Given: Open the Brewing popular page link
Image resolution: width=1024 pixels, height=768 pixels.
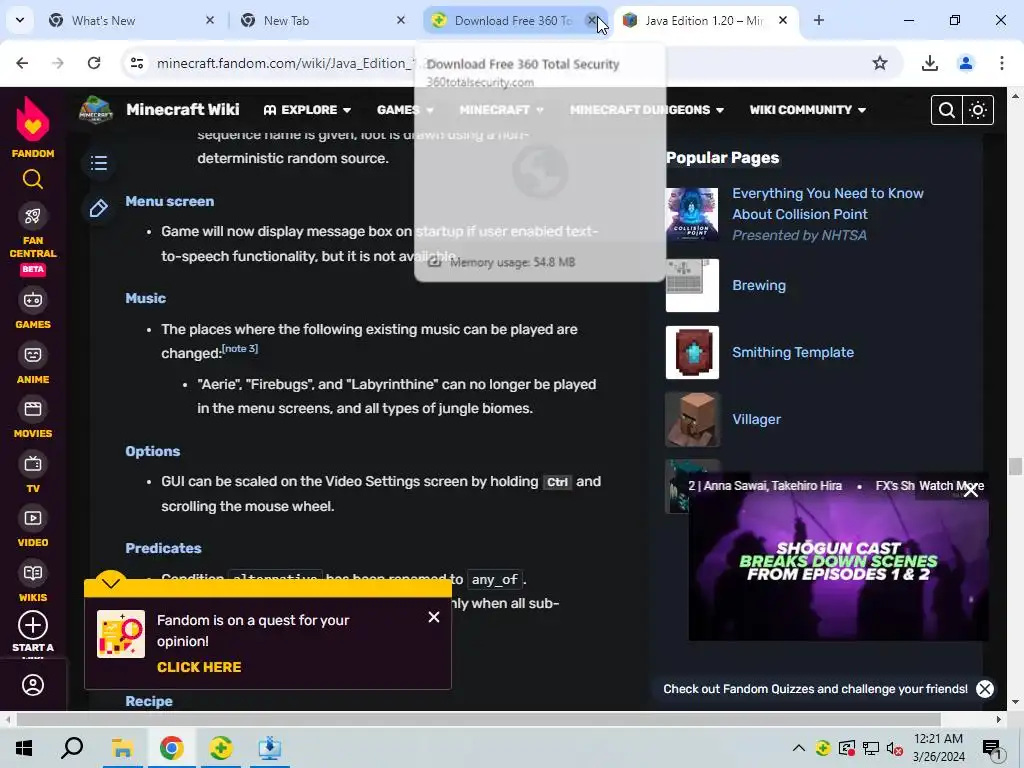Looking at the screenshot, I should click(x=759, y=285).
